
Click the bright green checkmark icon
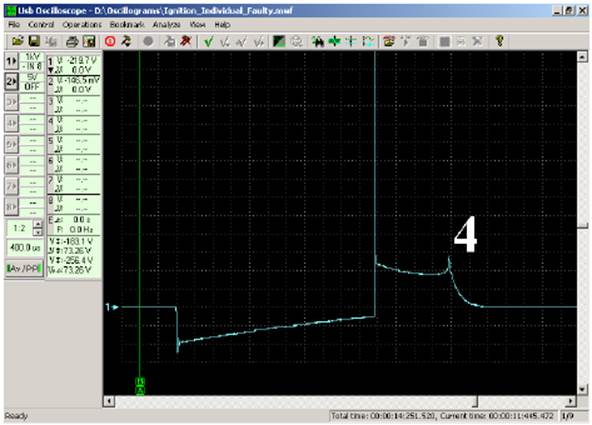(x=208, y=41)
